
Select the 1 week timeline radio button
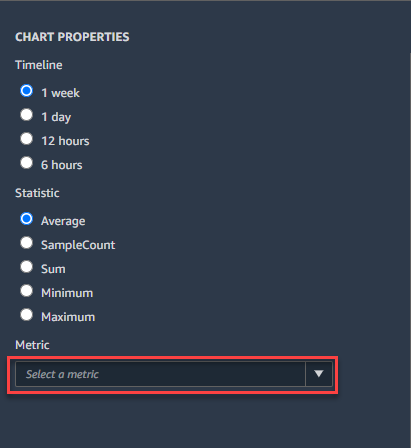26,91
